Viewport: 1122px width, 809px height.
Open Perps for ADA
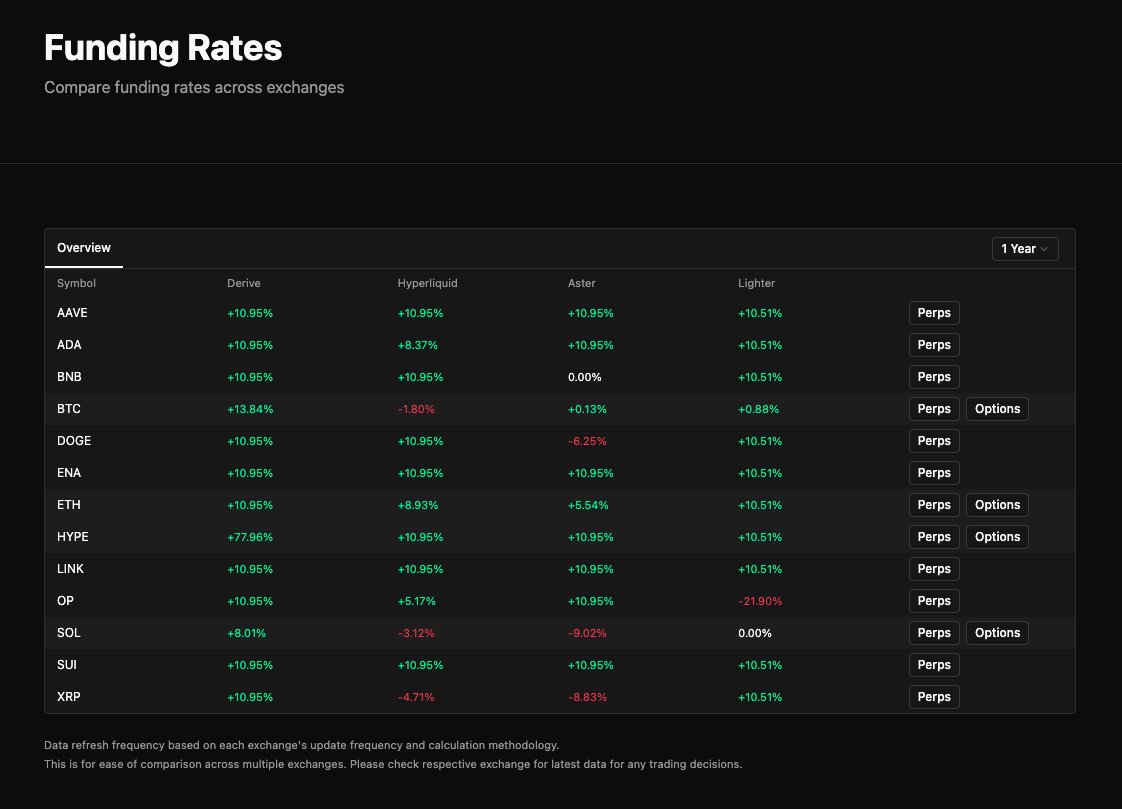(x=934, y=345)
